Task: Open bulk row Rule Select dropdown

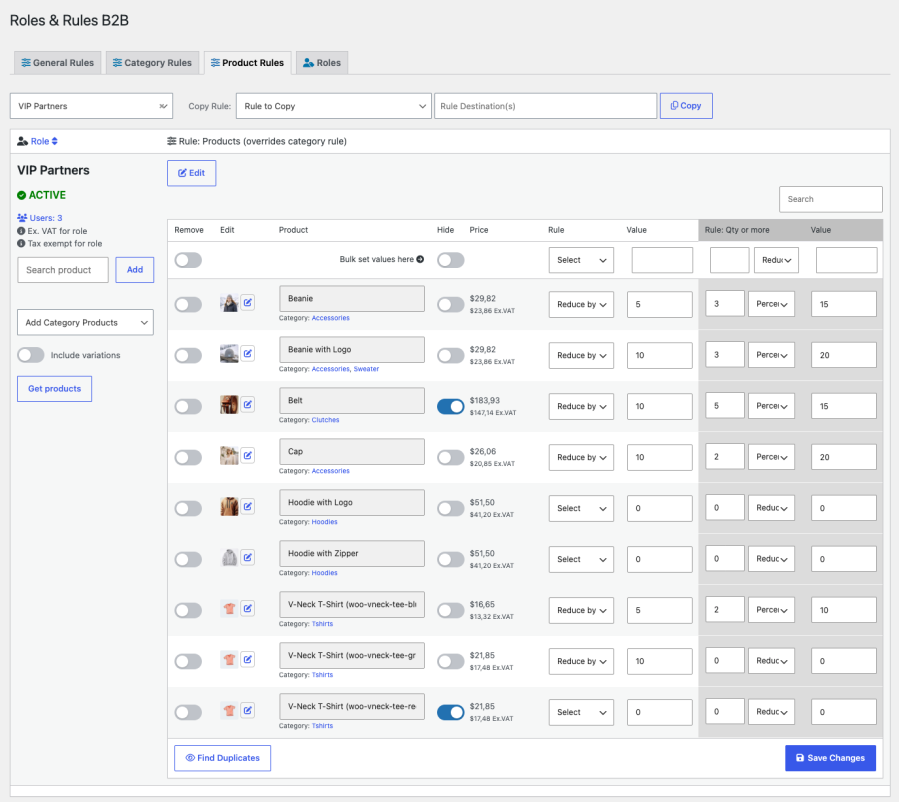Action: click(581, 260)
